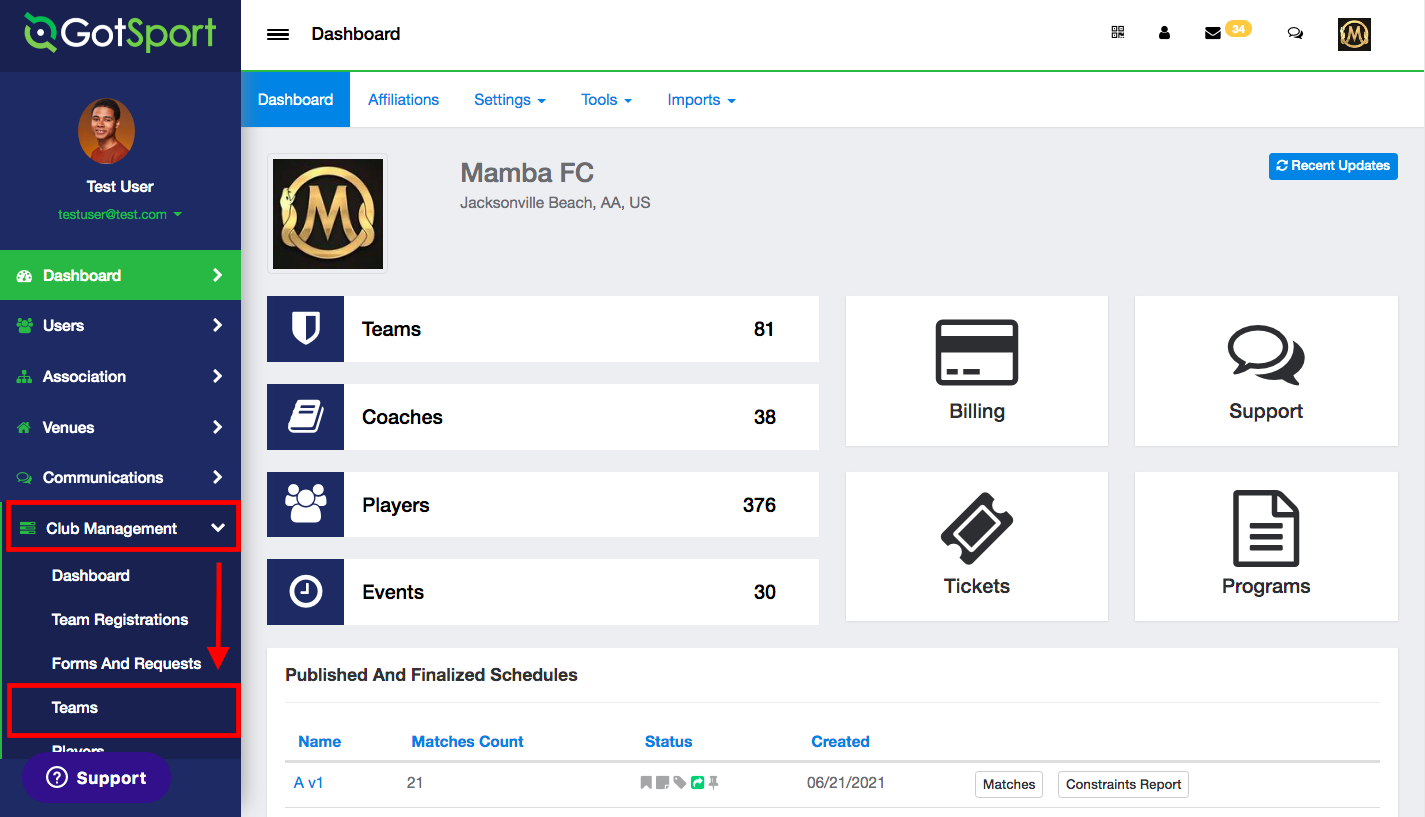Sort by the Matches Count column header
Viewport: 1425px width, 817px height.
(x=467, y=742)
